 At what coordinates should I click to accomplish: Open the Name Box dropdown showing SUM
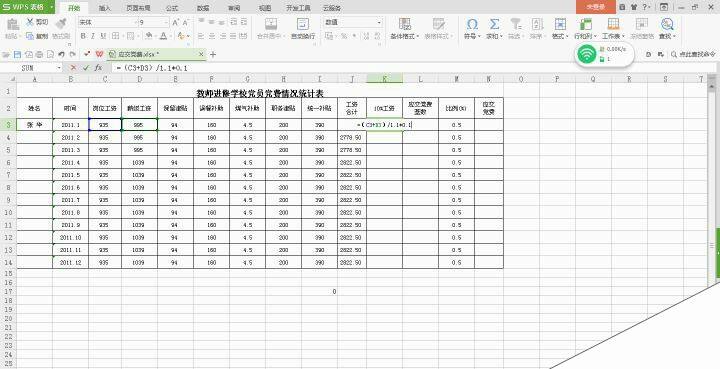click(59, 68)
